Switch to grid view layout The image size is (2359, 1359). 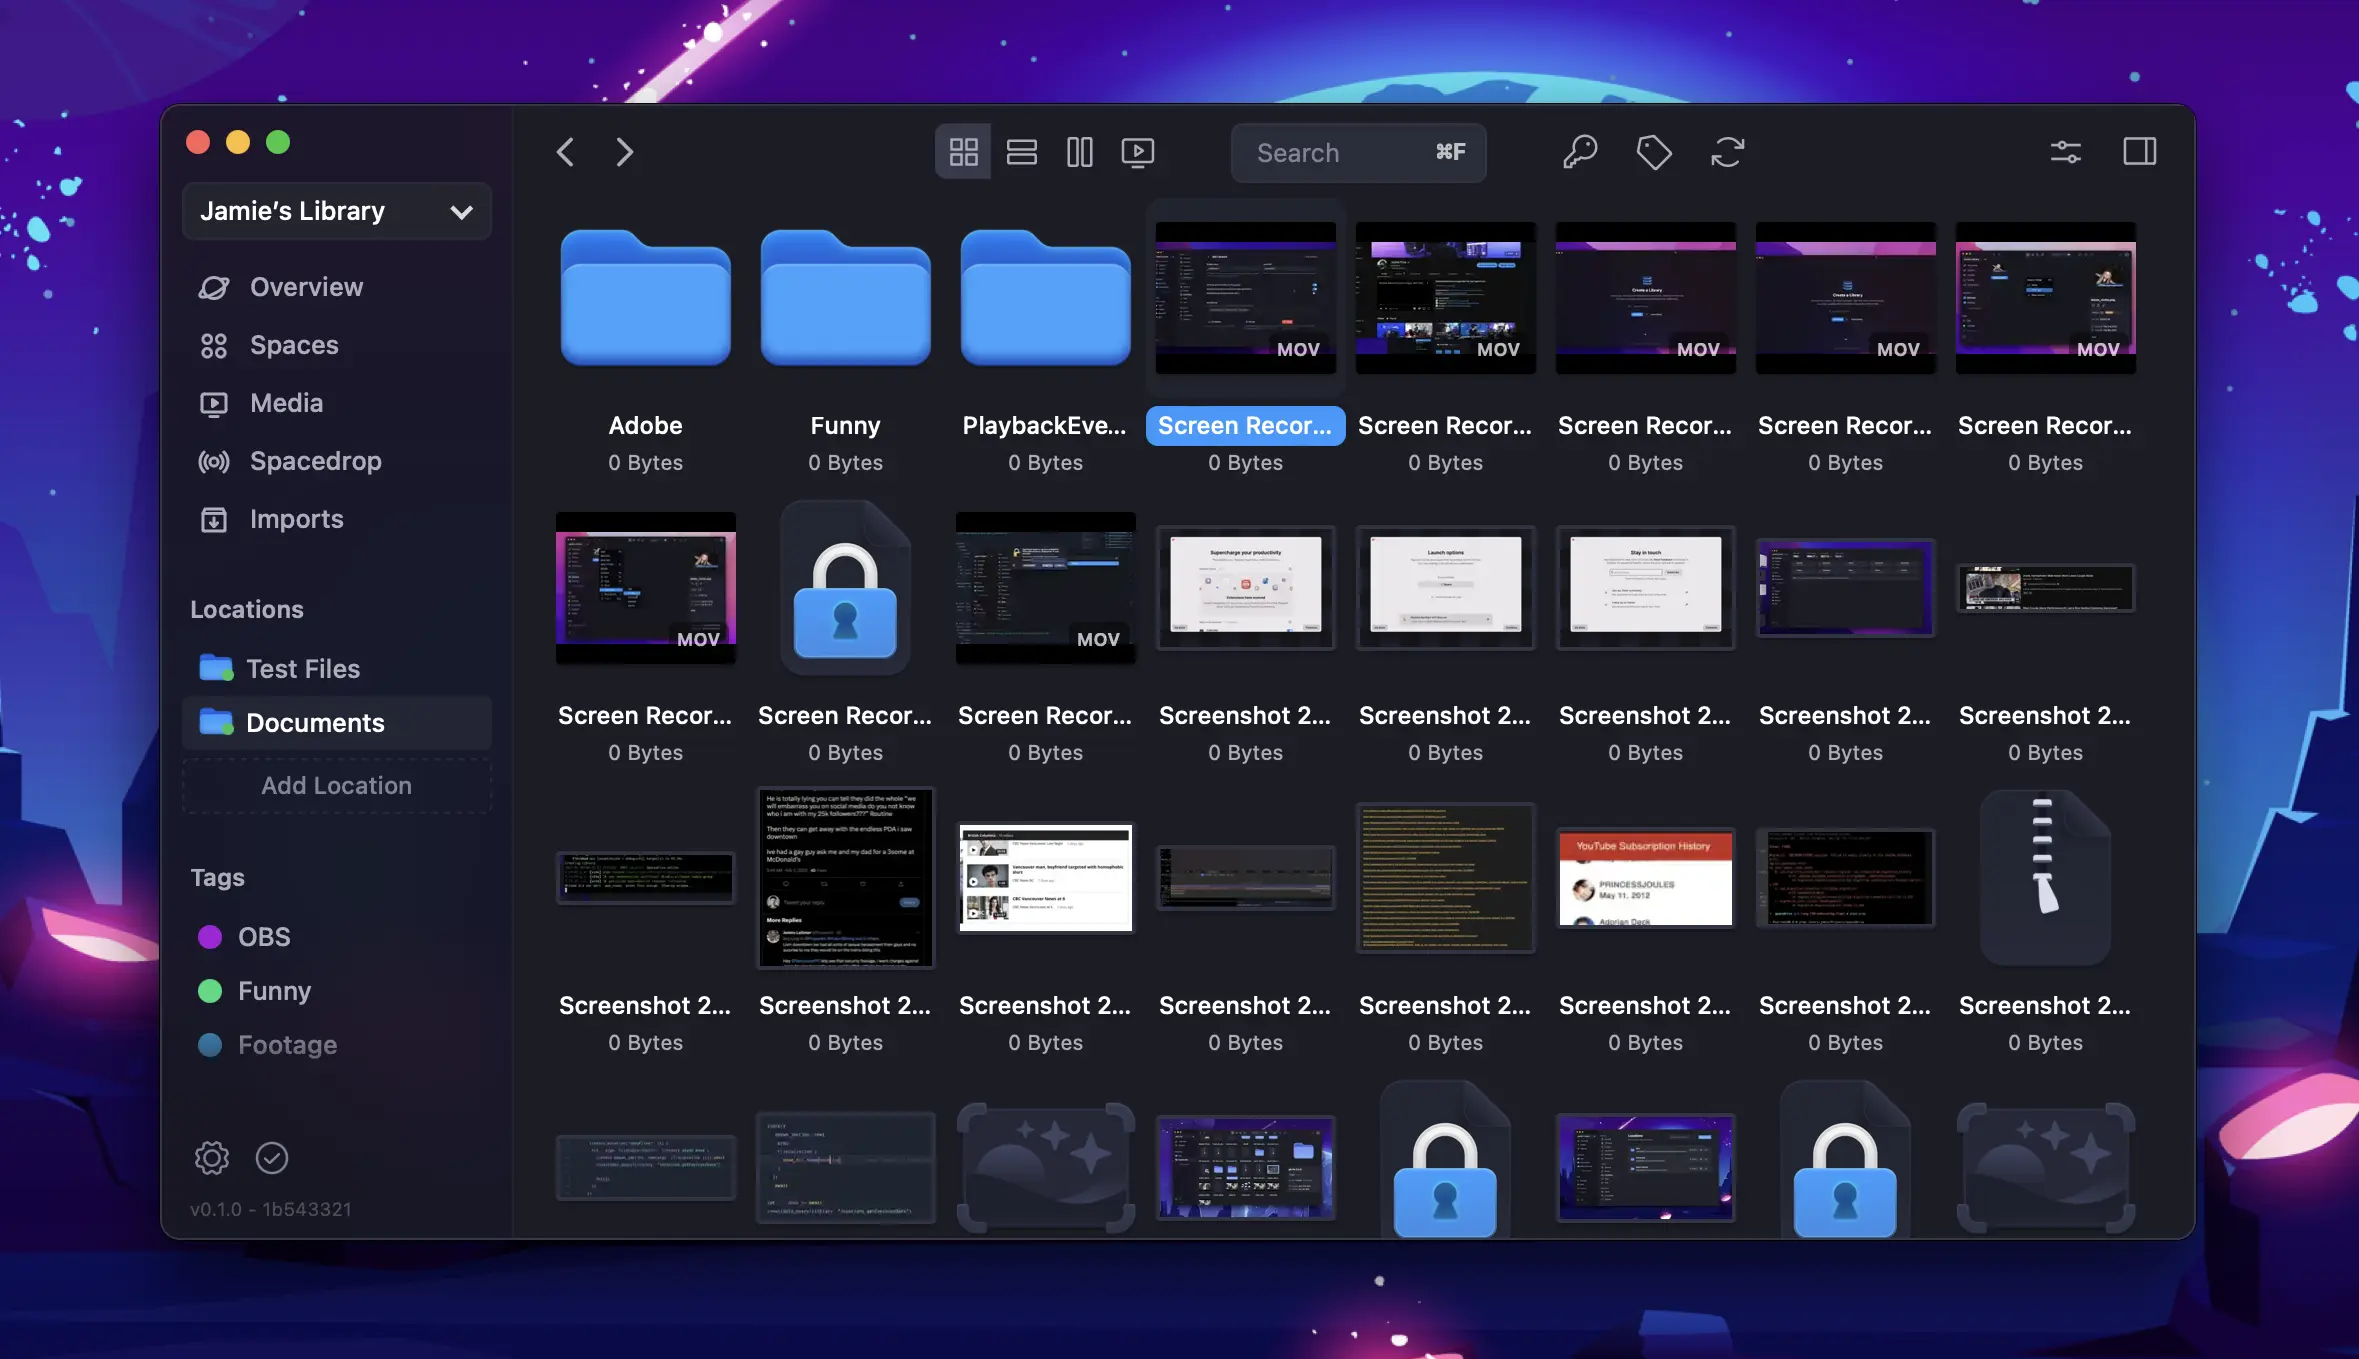(x=963, y=152)
